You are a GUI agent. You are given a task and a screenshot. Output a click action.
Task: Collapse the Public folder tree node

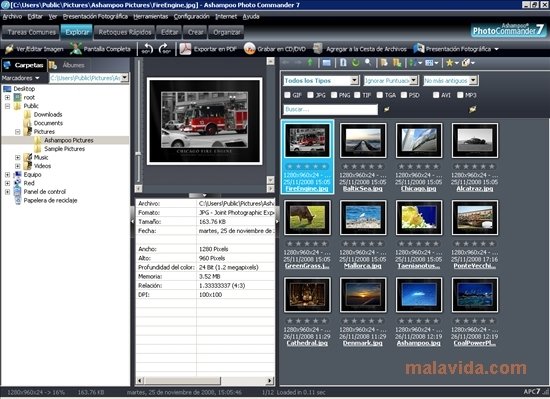7,106
